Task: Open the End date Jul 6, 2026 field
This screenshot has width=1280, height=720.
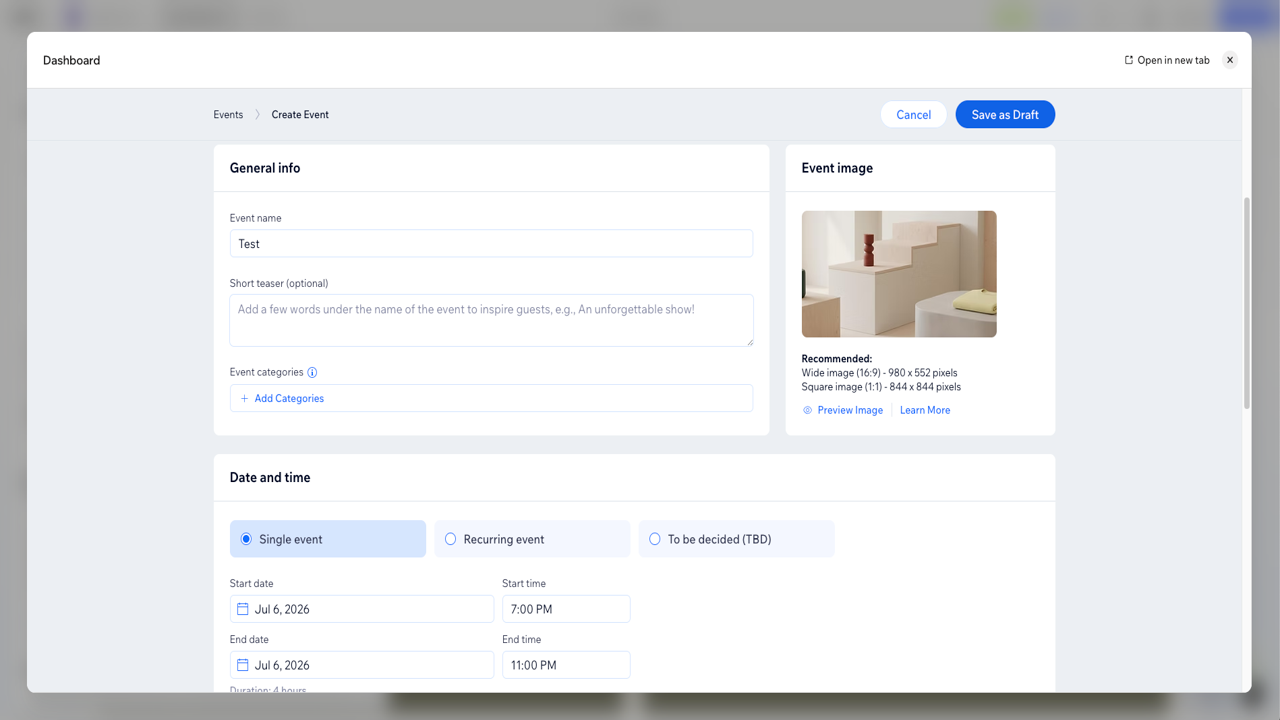Action: tap(362, 665)
